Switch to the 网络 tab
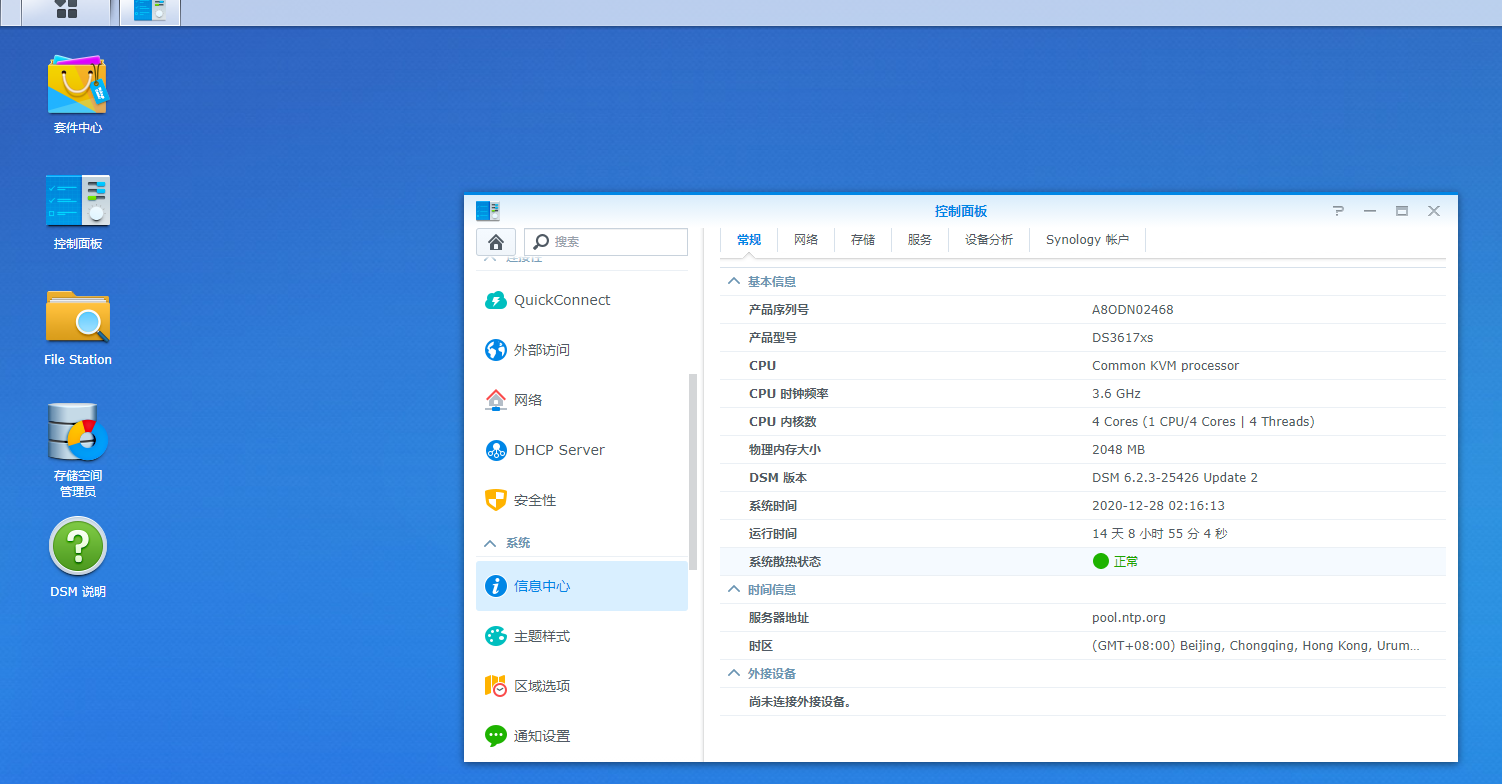This screenshot has height=784, width=1502. point(806,240)
